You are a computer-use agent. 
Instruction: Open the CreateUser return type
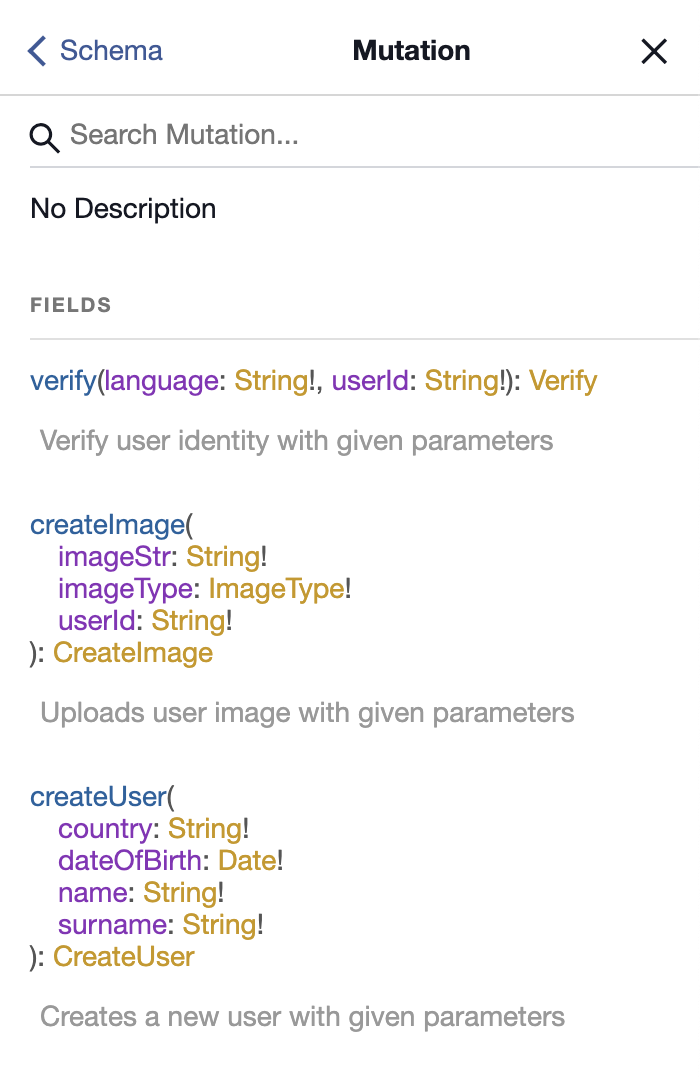pyautogui.click(x=124, y=957)
